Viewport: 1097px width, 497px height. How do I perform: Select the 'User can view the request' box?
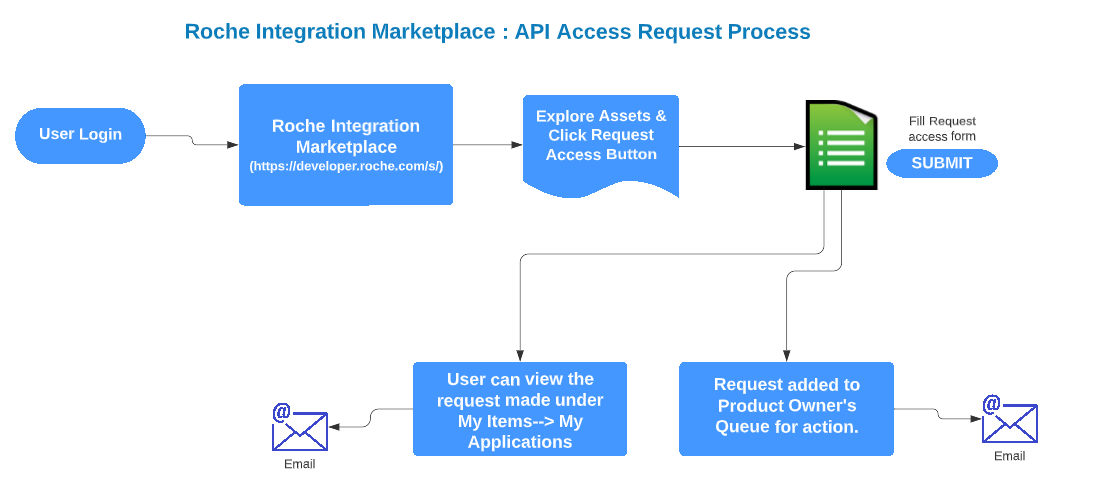pyautogui.click(x=520, y=410)
